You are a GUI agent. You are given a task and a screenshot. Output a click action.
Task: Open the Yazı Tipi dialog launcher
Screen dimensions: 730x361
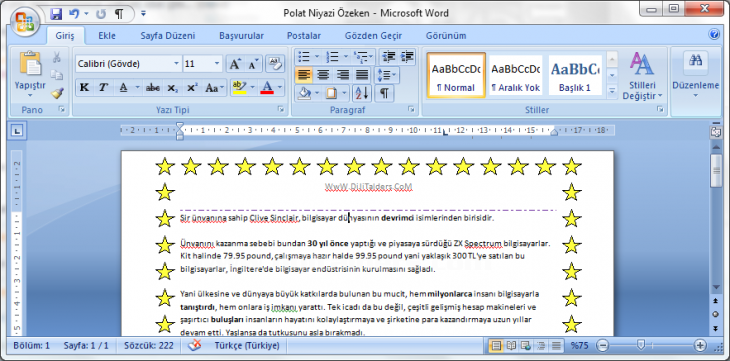280,109
